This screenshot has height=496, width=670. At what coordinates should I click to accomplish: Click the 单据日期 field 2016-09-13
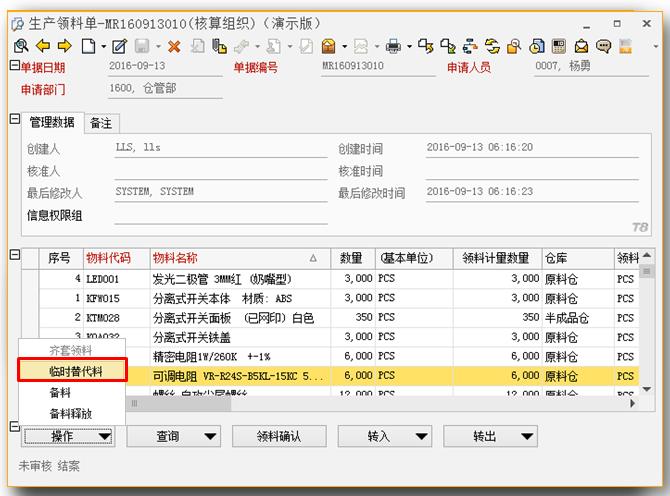[165, 66]
